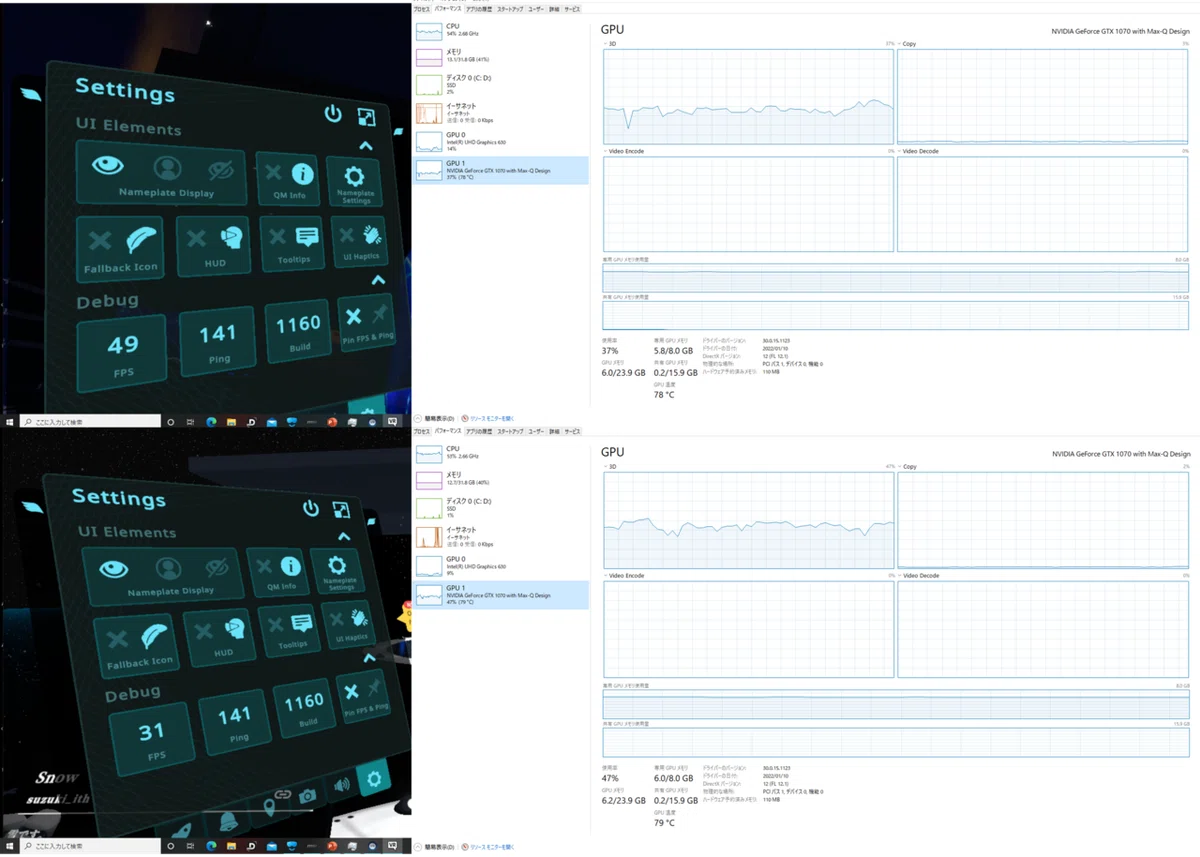The height and width of the screenshot is (857, 1200).
Task: Switch to サービス tab in the 47% GPU Task Manager
Action: pos(572,431)
